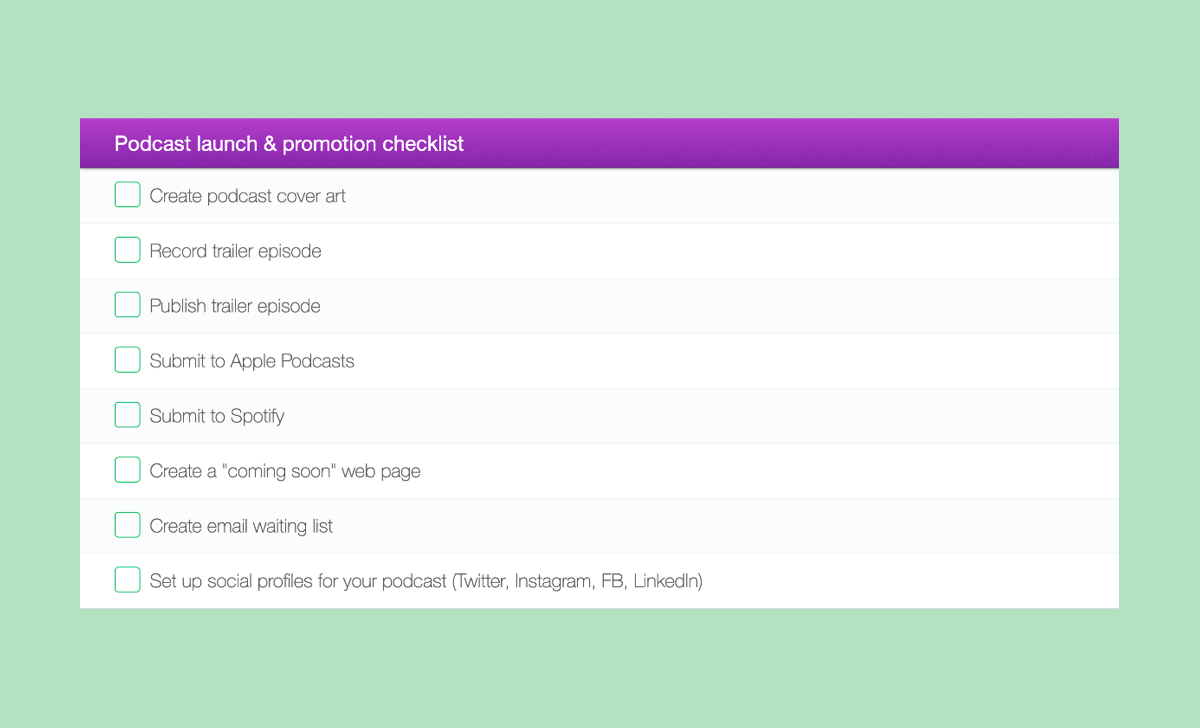The image size is (1200, 728).
Task: Click the "Submit to Spotify" item text
Action: click(x=217, y=416)
